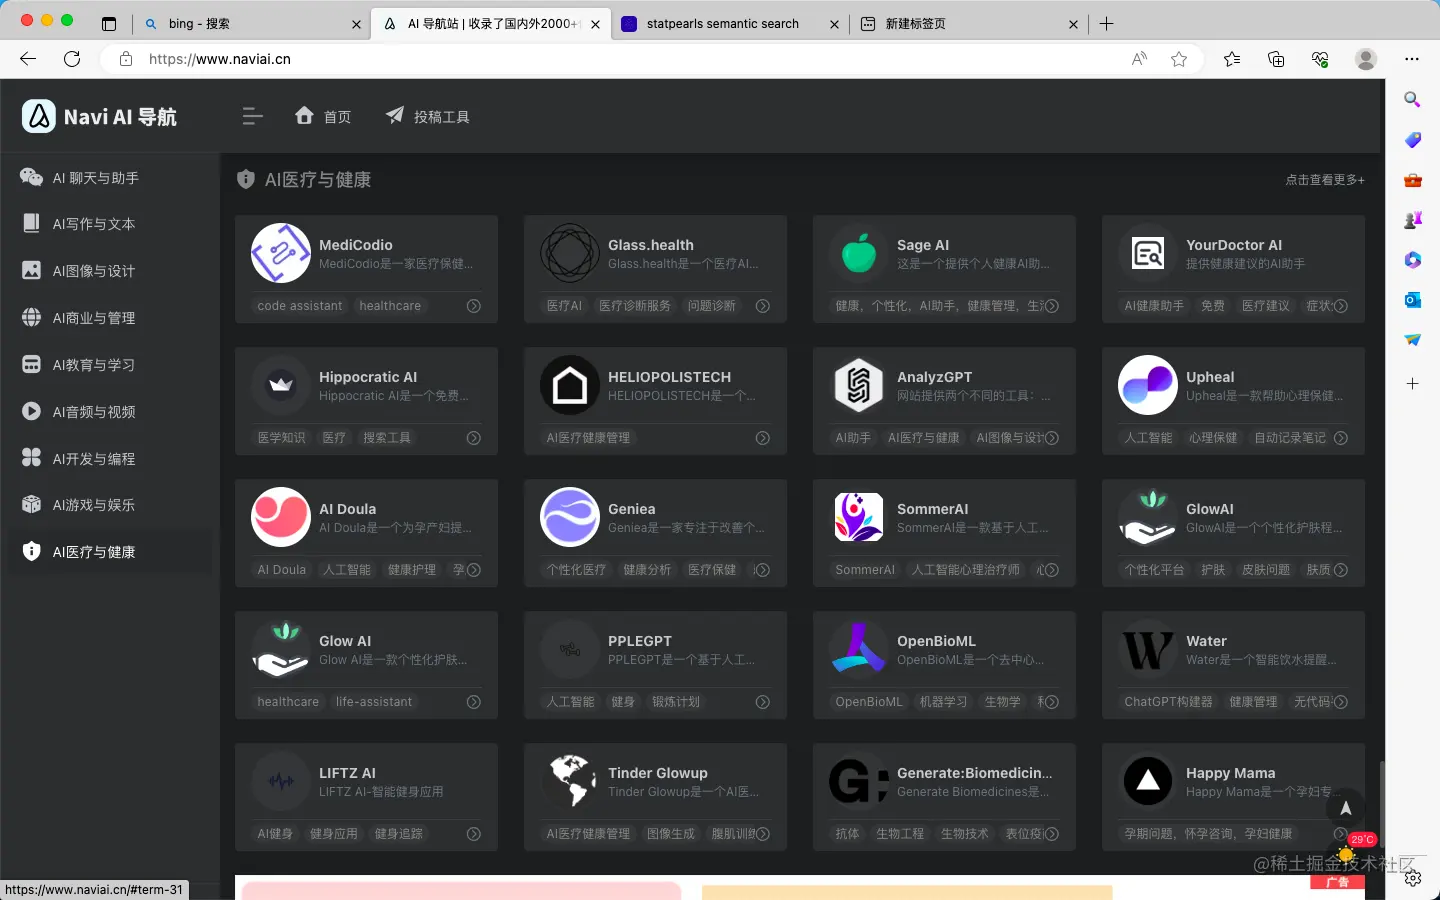This screenshot has width=1440, height=900.
Task: Click the 生物工程 tag on Generate:Biomedicines
Action: pos(900,834)
